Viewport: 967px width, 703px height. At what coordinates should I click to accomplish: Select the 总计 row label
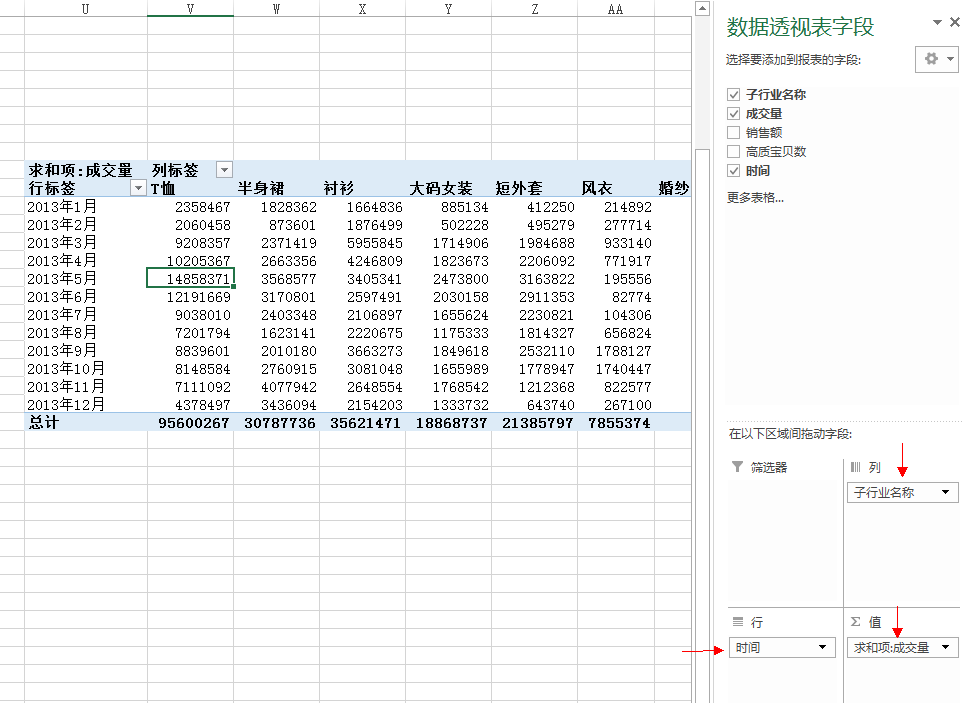pos(86,422)
